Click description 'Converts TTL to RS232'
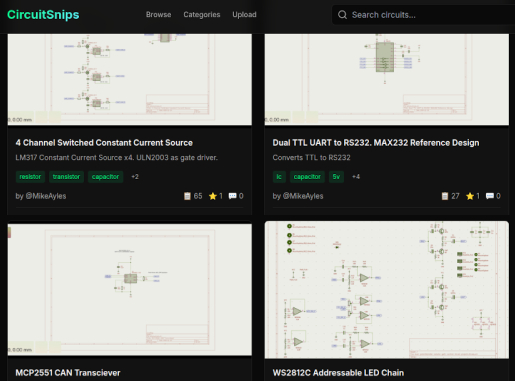The image size is (515, 381). pyautogui.click(x=311, y=158)
